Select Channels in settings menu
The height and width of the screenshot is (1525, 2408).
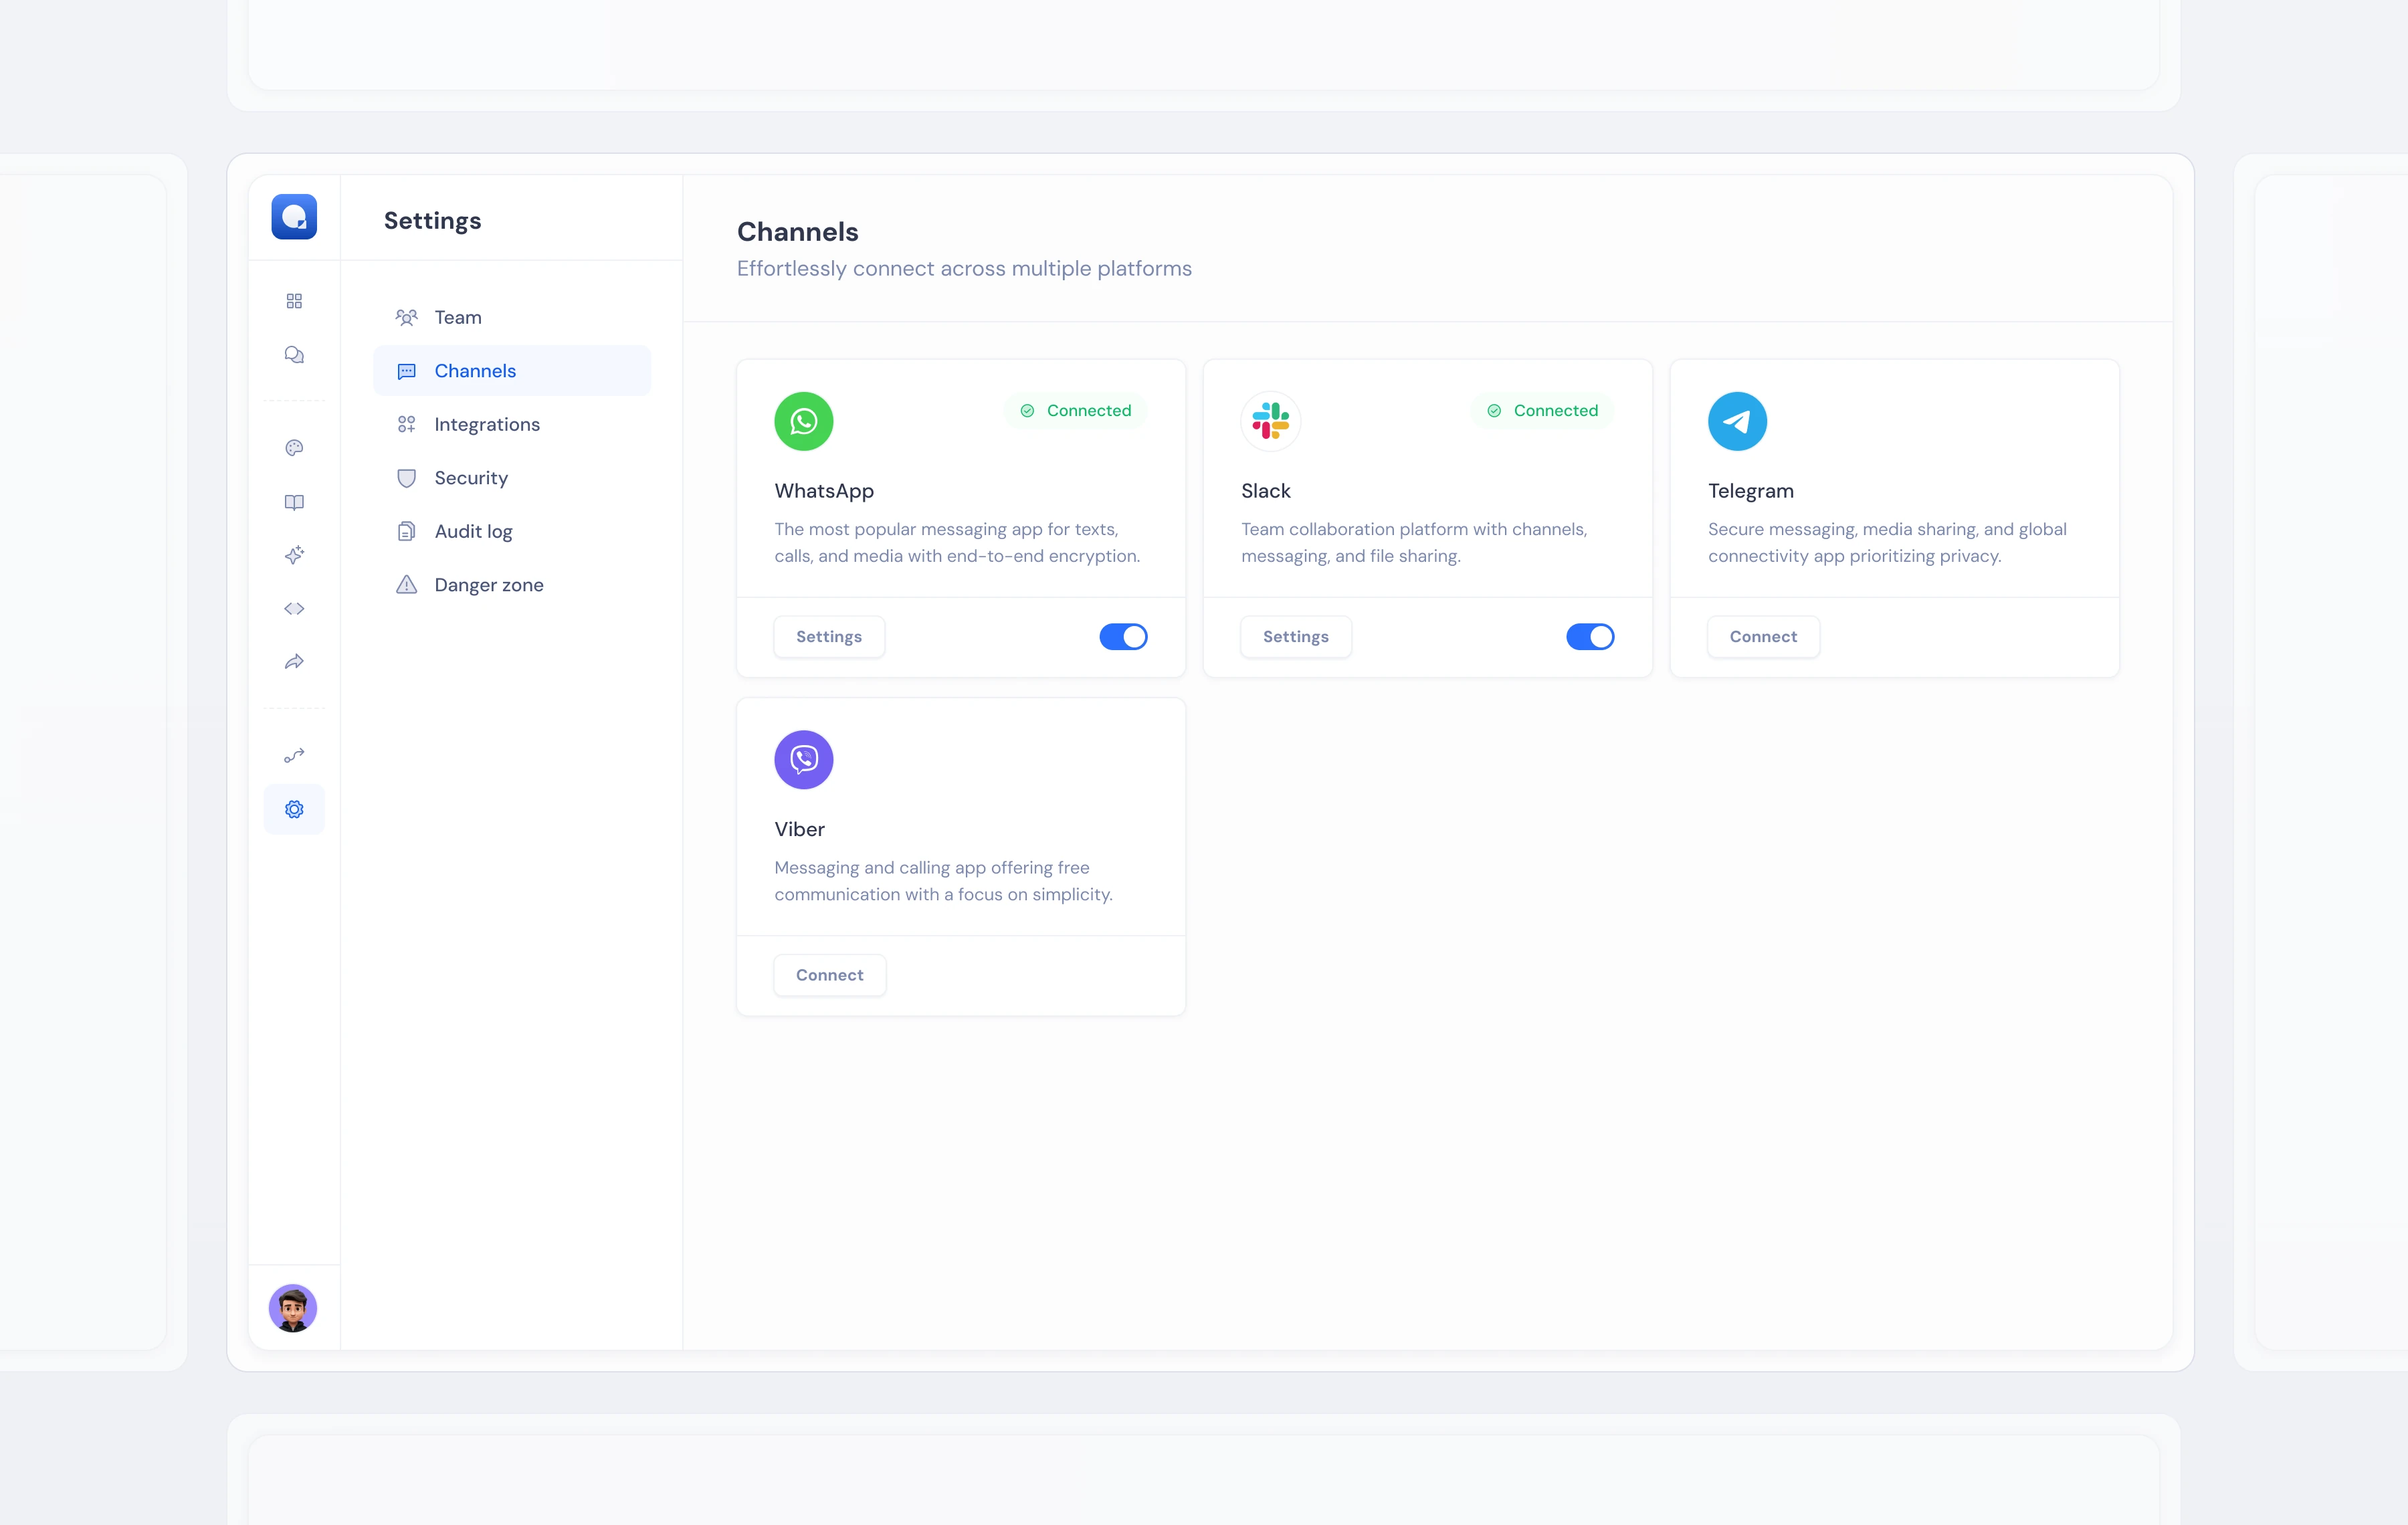click(x=512, y=371)
